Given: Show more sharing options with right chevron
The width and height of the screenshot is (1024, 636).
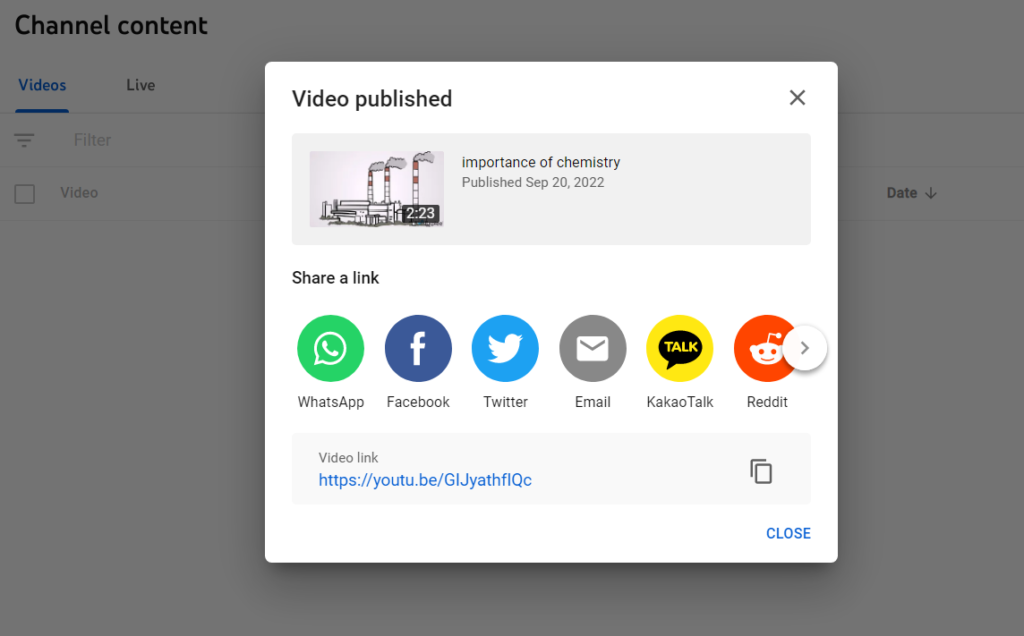Looking at the screenshot, I should coord(805,348).
